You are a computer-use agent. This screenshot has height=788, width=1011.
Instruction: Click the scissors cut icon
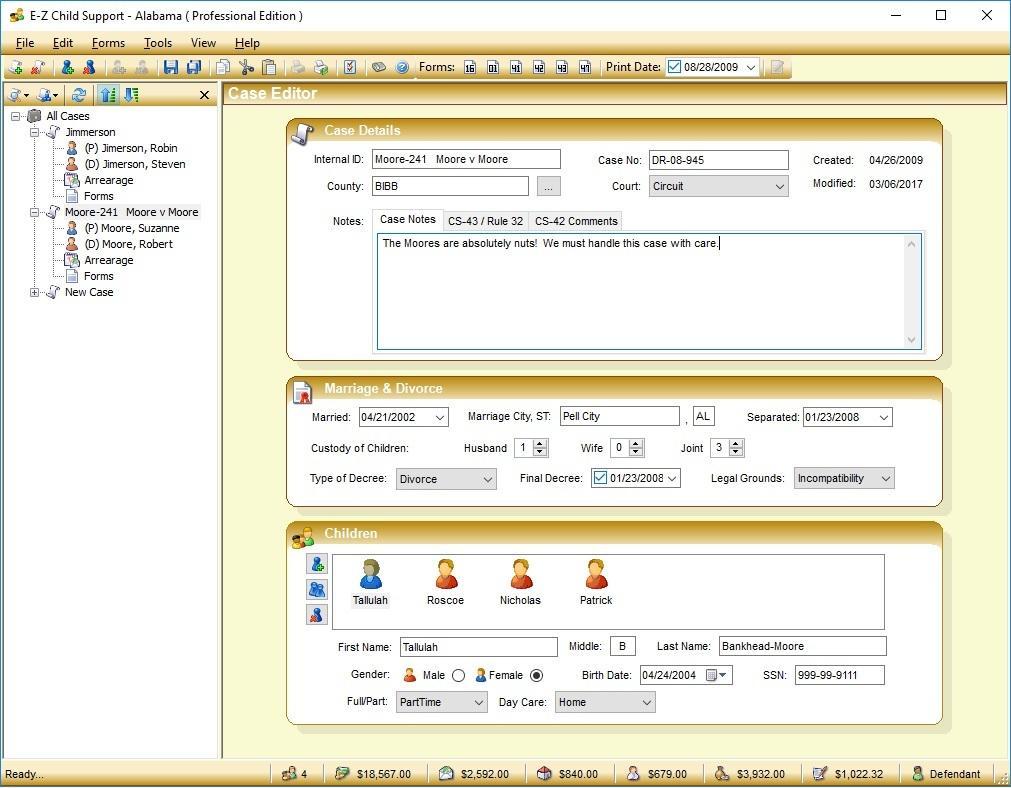[x=246, y=67]
